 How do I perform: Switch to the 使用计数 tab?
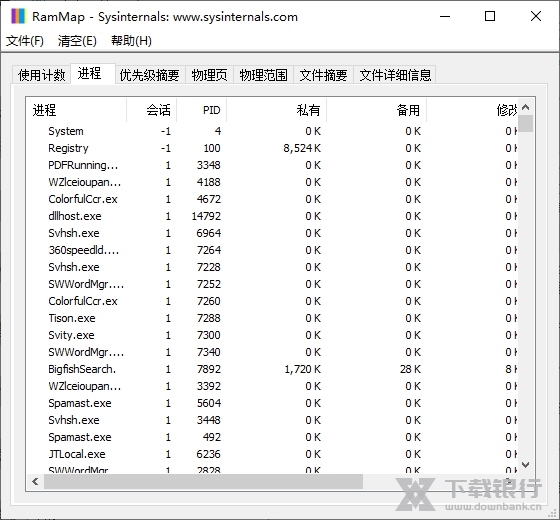pos(41,75)
